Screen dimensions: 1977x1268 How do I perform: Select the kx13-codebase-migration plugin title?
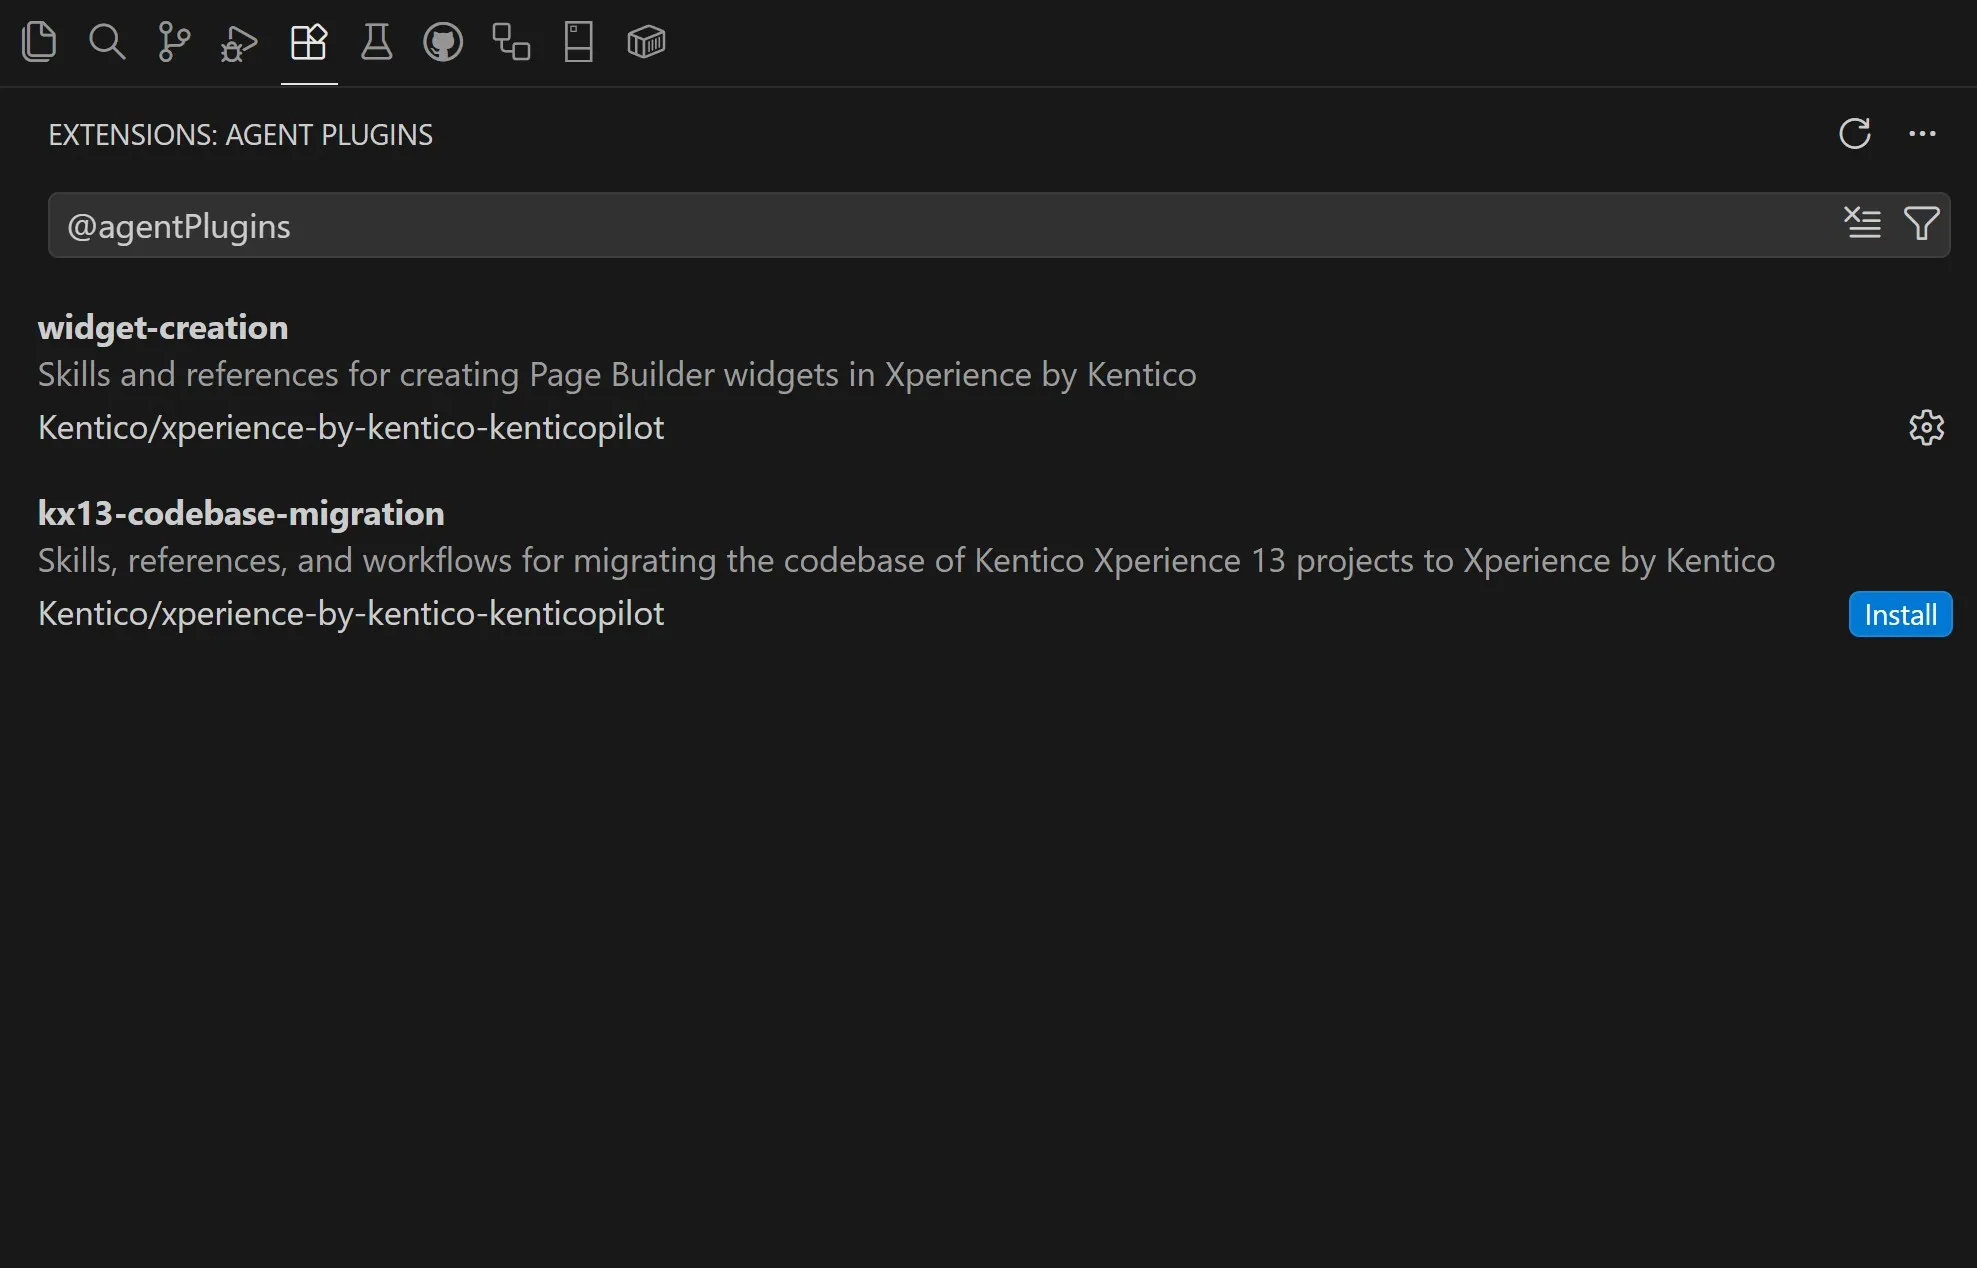(x=241, y=514)
